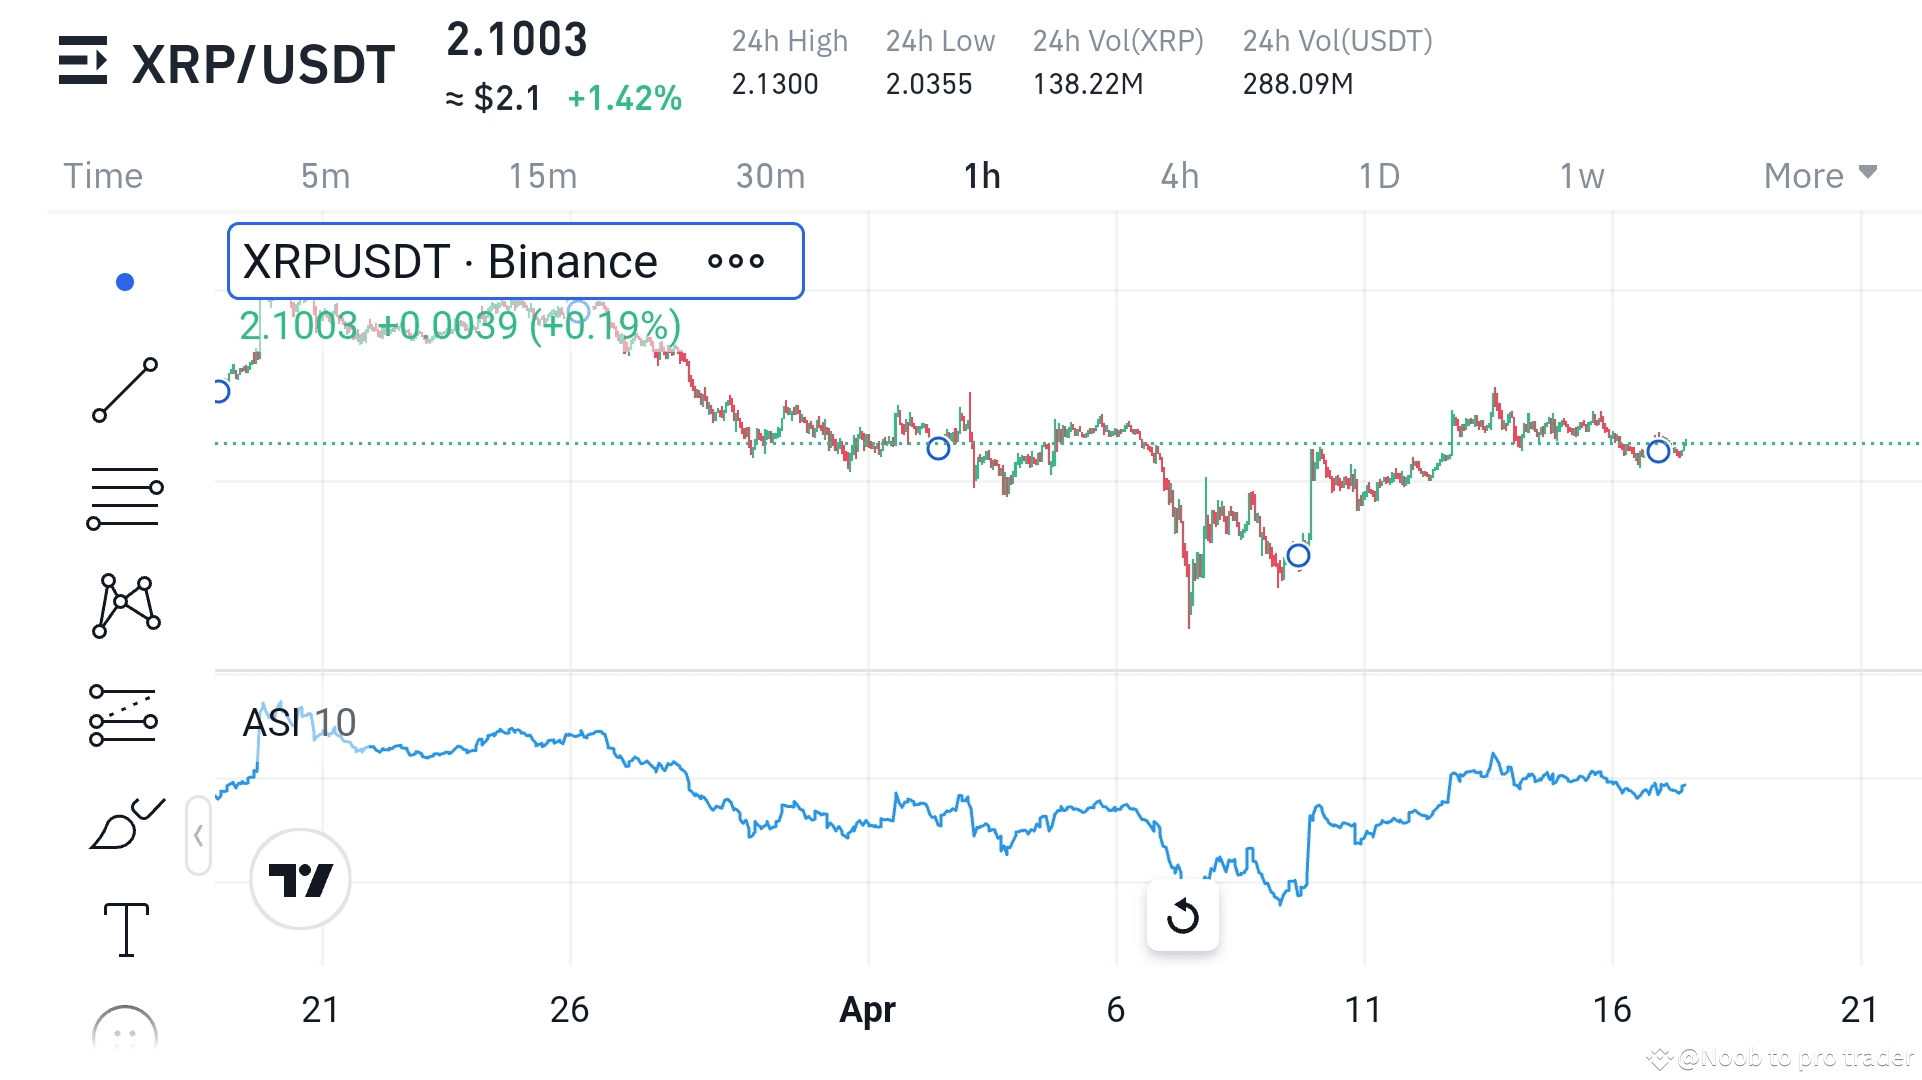Viewport: 1922px width, 1080px height.
Task: Switch to the 4h timeframe
Action: point(1179,176)
